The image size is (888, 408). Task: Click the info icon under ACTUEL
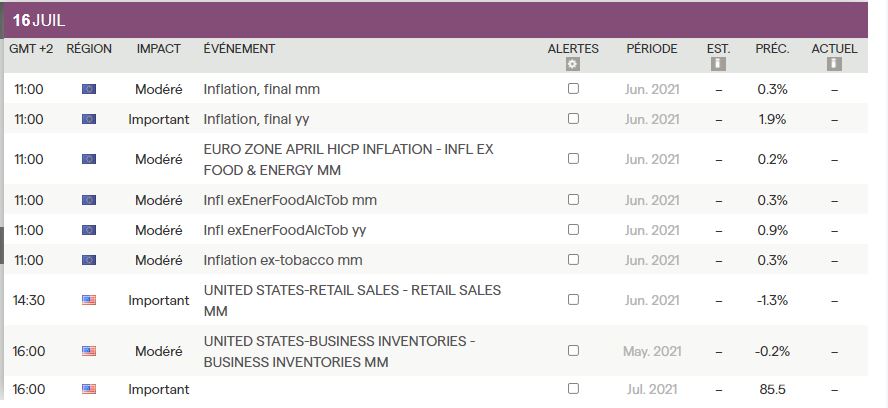tap(834, 64)
